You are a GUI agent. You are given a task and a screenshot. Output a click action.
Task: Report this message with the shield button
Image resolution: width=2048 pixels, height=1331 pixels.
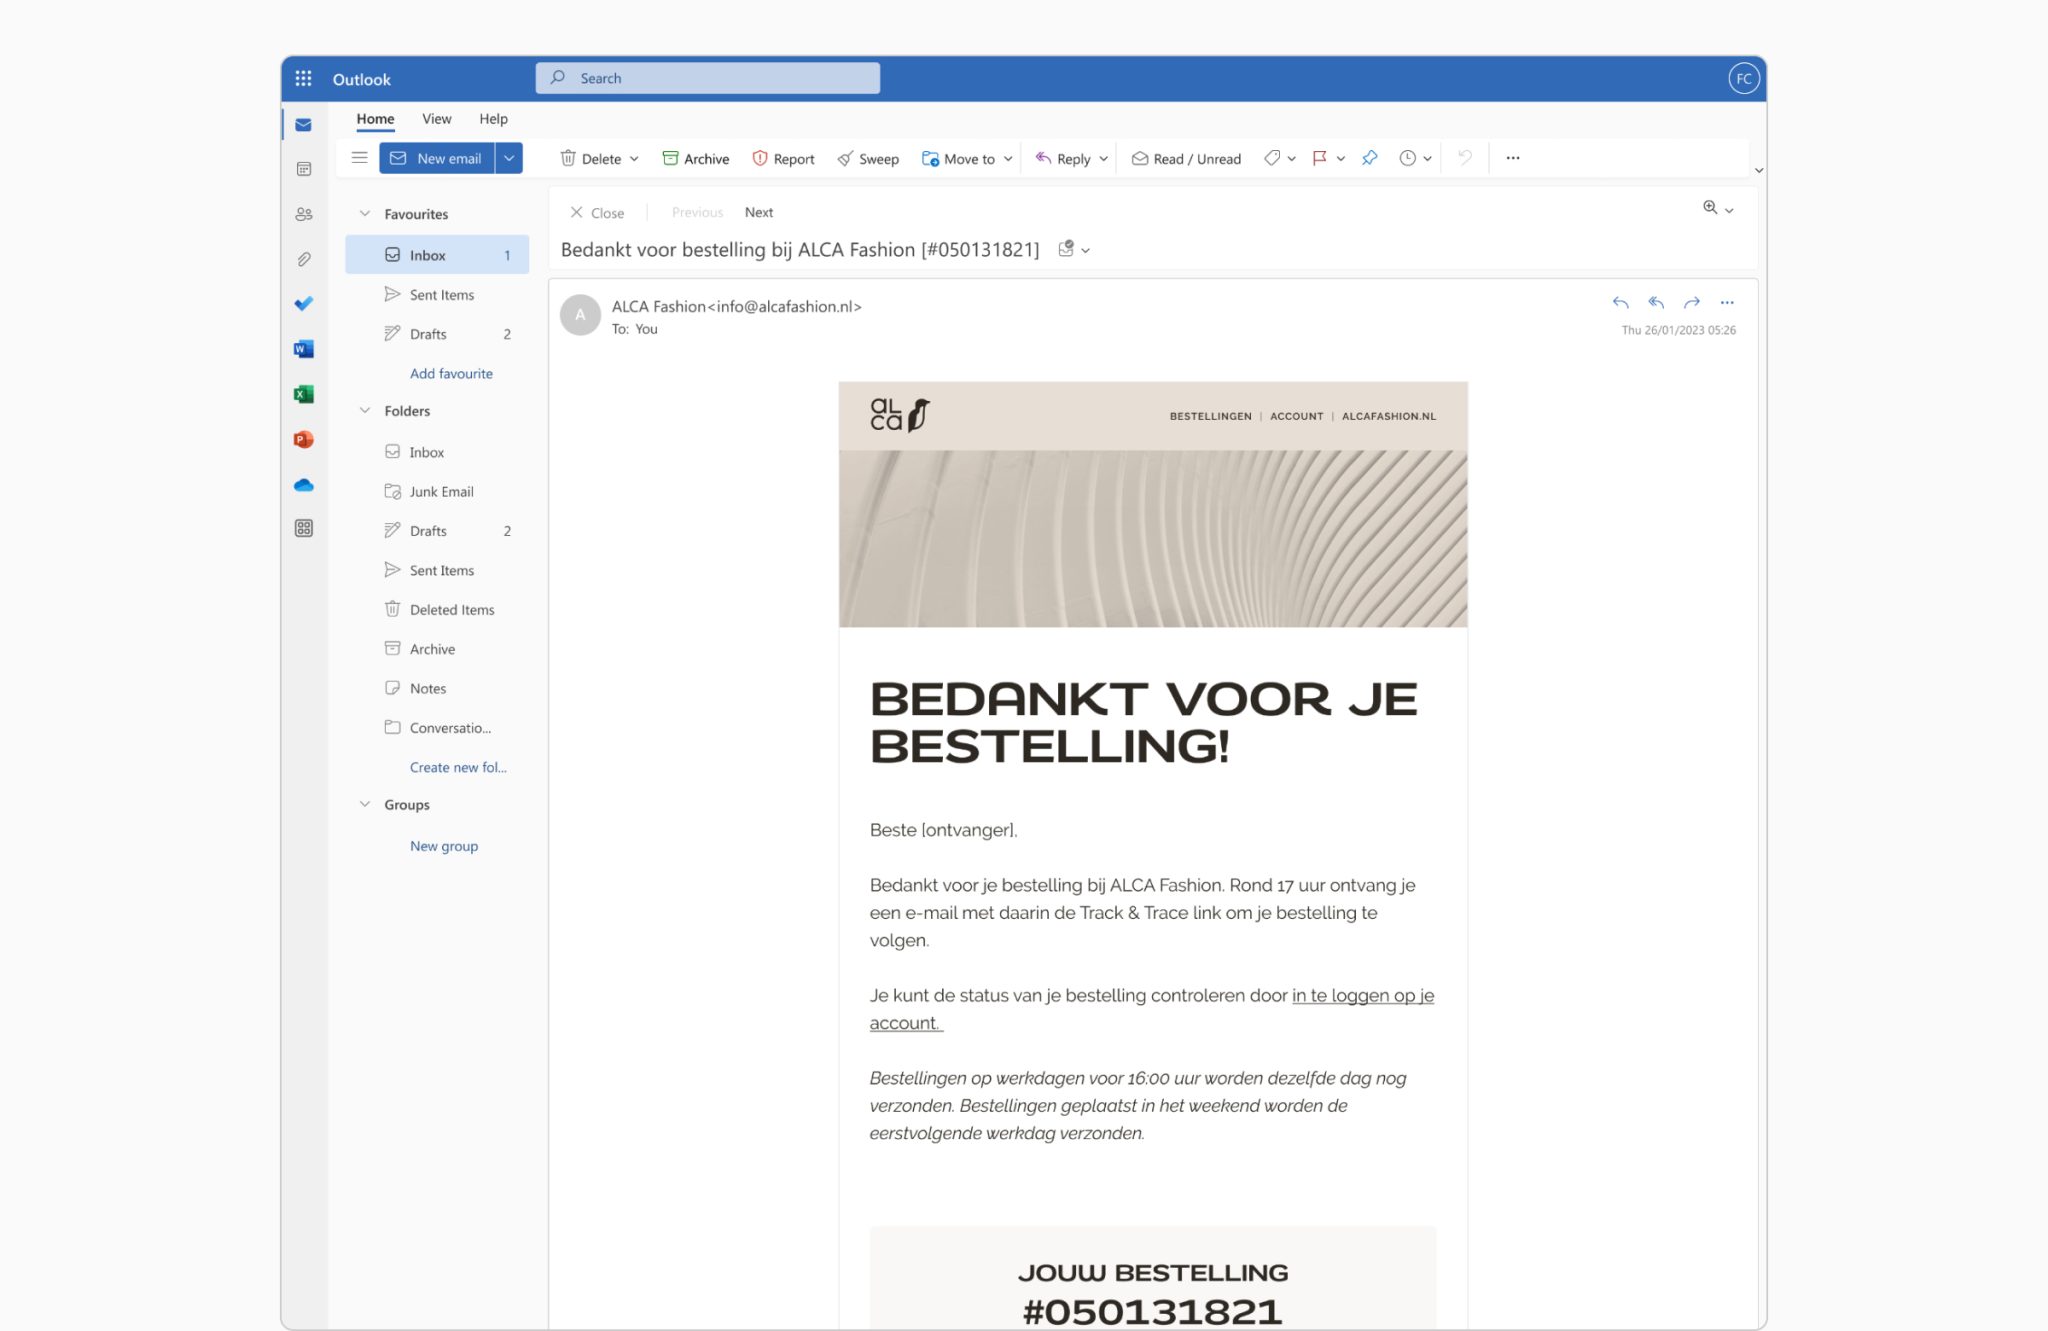coord(783,158)
